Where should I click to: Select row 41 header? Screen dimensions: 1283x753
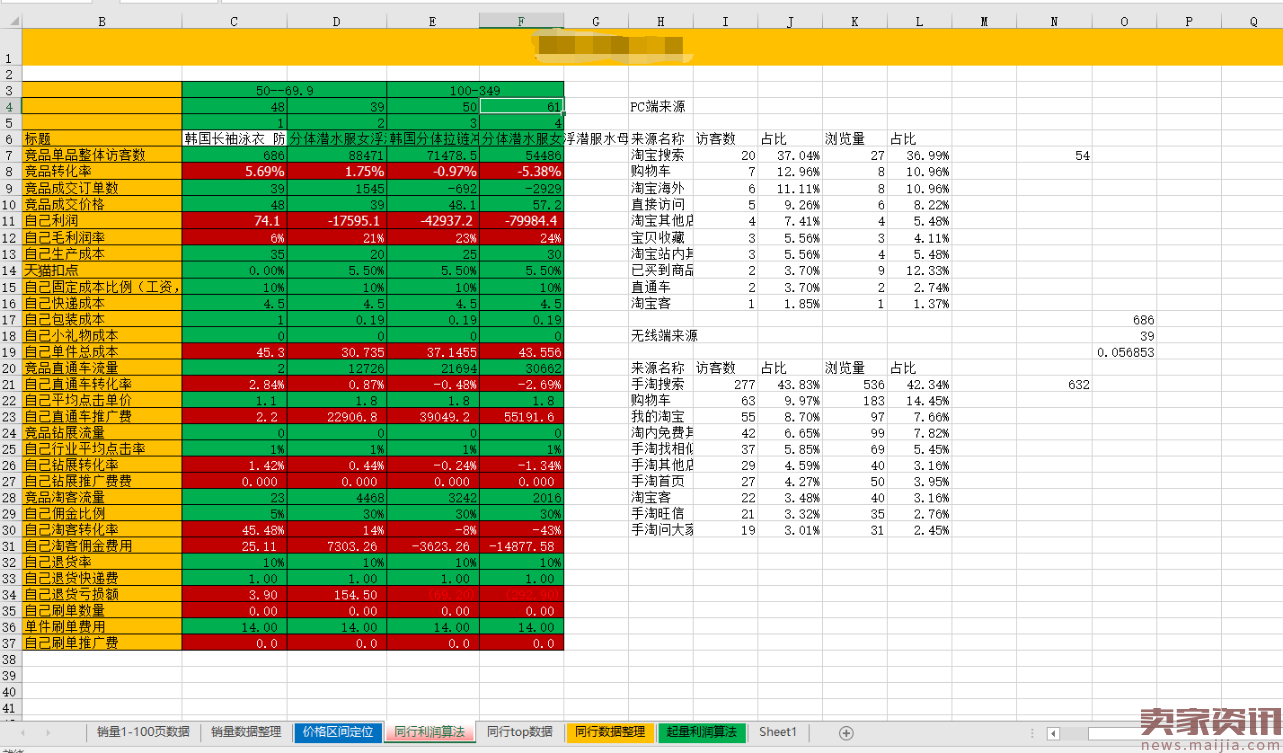tap(10, 708)
